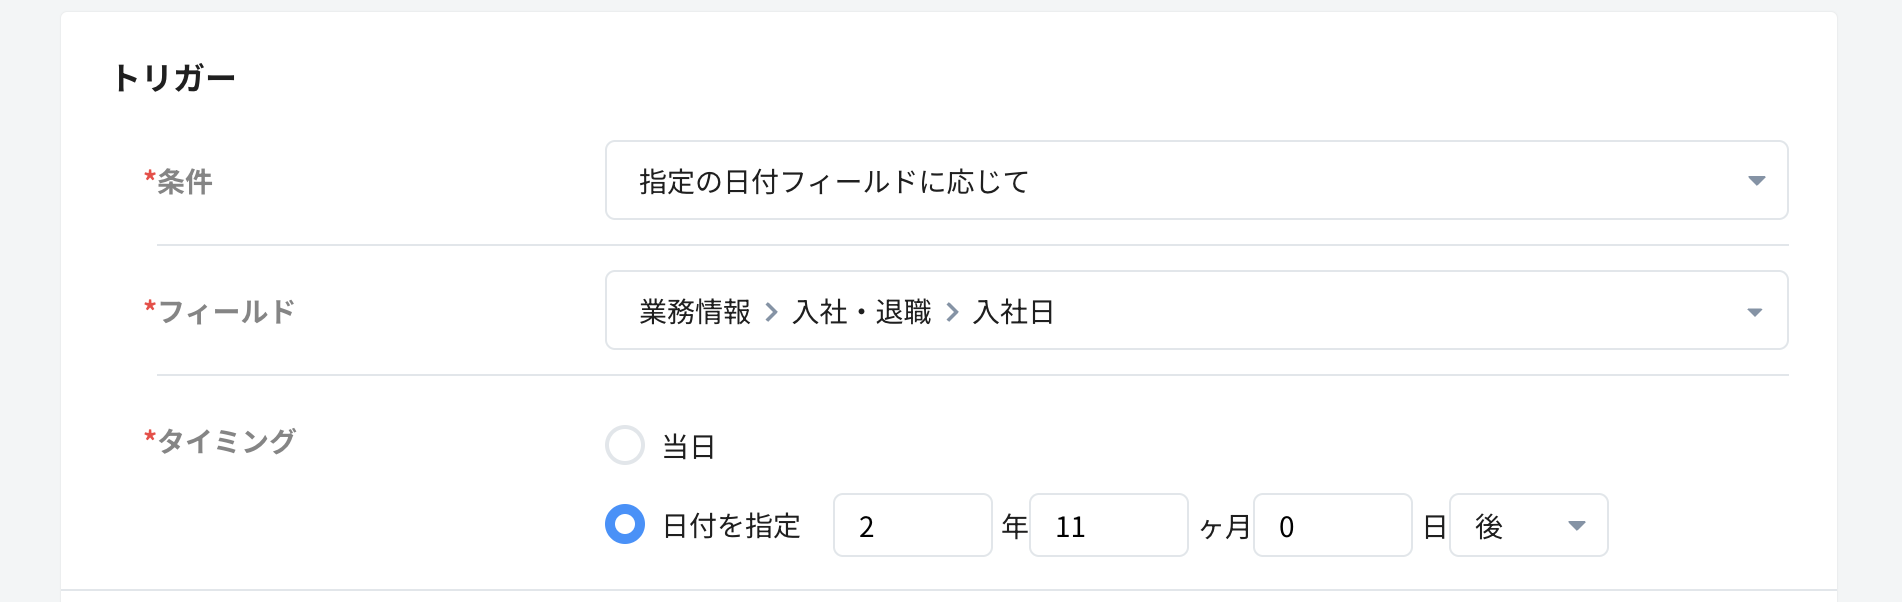Click the 業務情報 breadcrumb item
Image resolution: width=1902 pixels, height=602 pixels.
coord(694,311)
